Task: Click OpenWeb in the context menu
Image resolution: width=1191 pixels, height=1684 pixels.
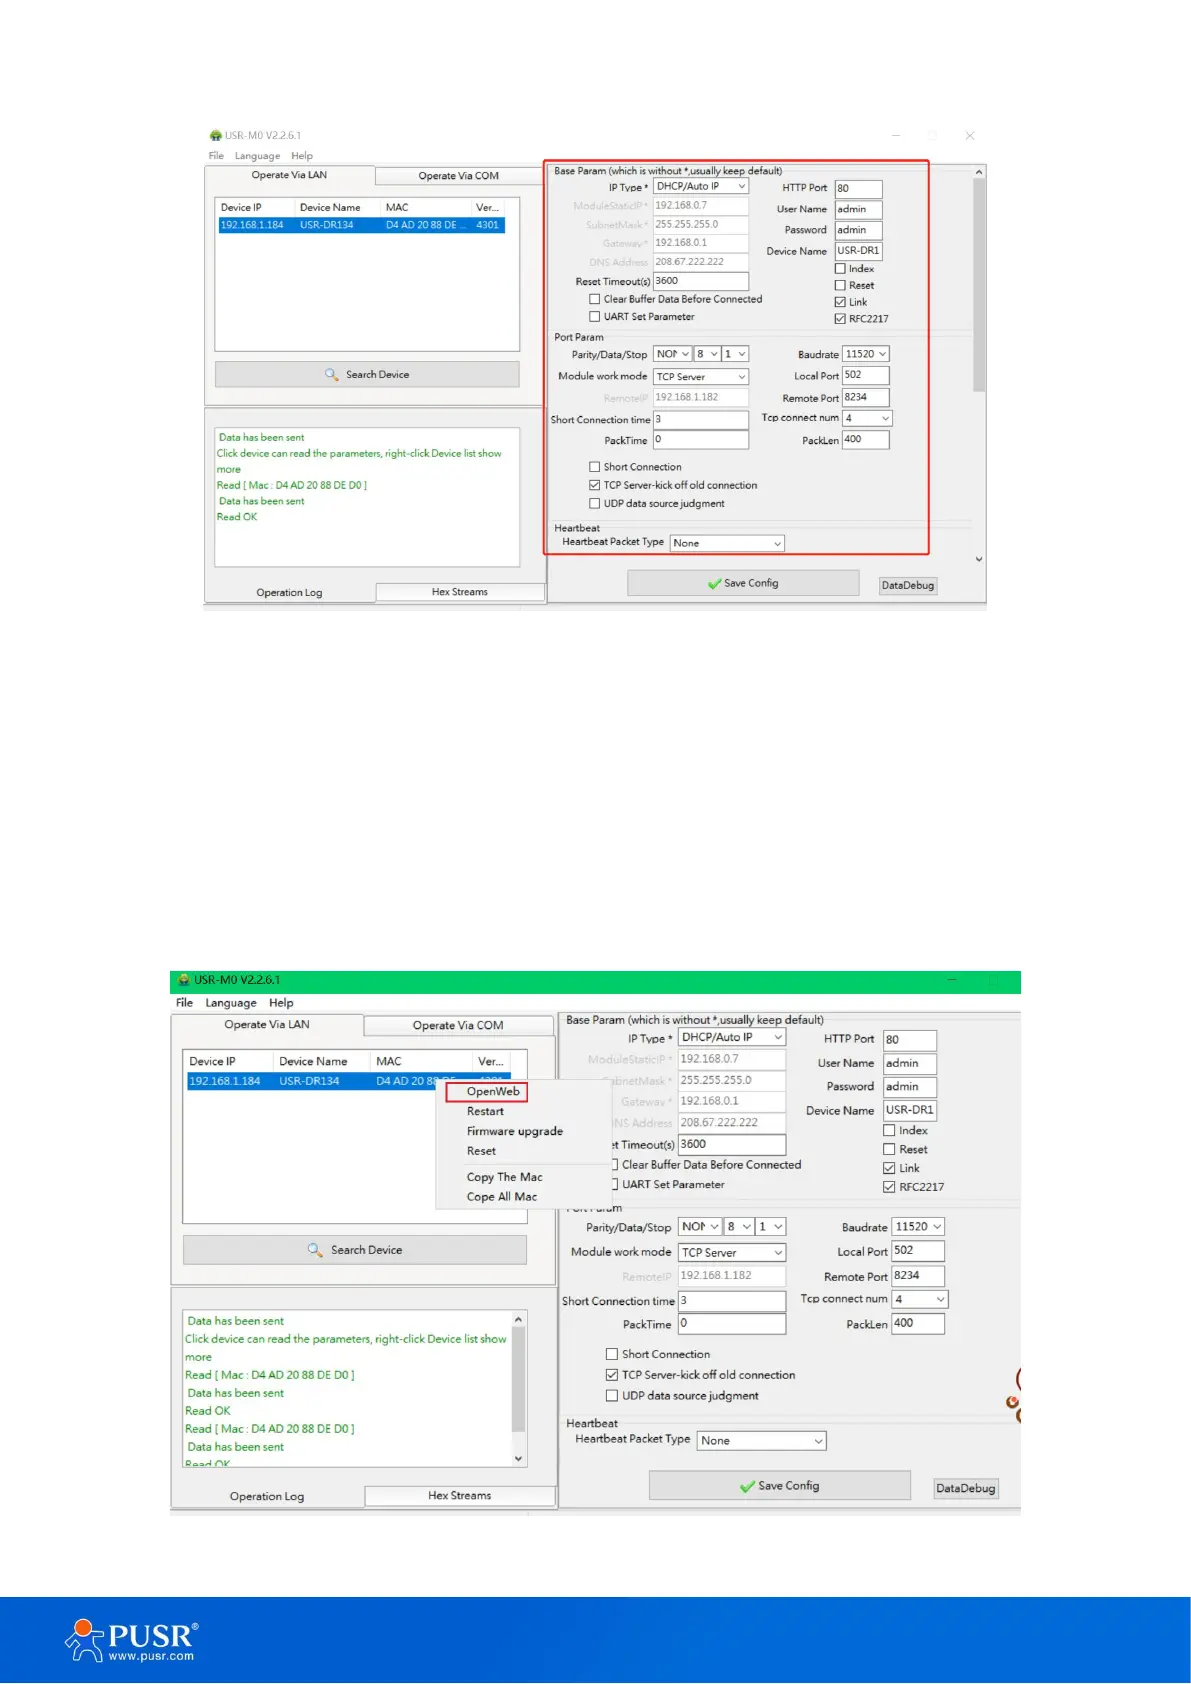Action: (x=493, y=1091)
